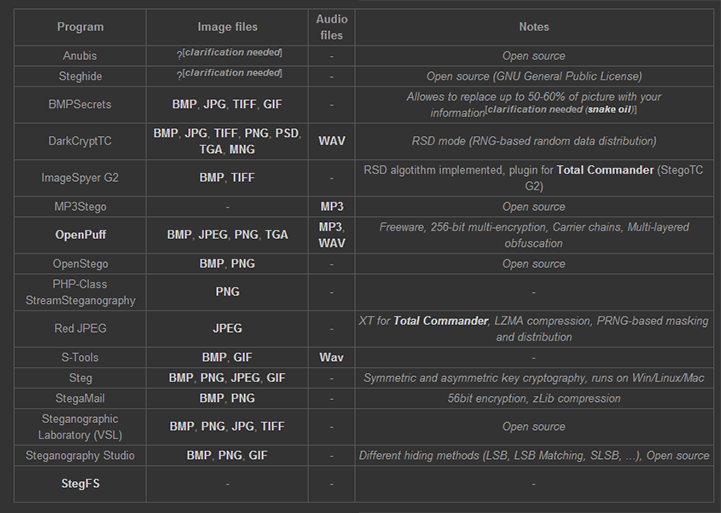Image resolution: width=721 pixels, height=513 pixels.
Task: Click the Steg program name
Action: click(80, 378)
